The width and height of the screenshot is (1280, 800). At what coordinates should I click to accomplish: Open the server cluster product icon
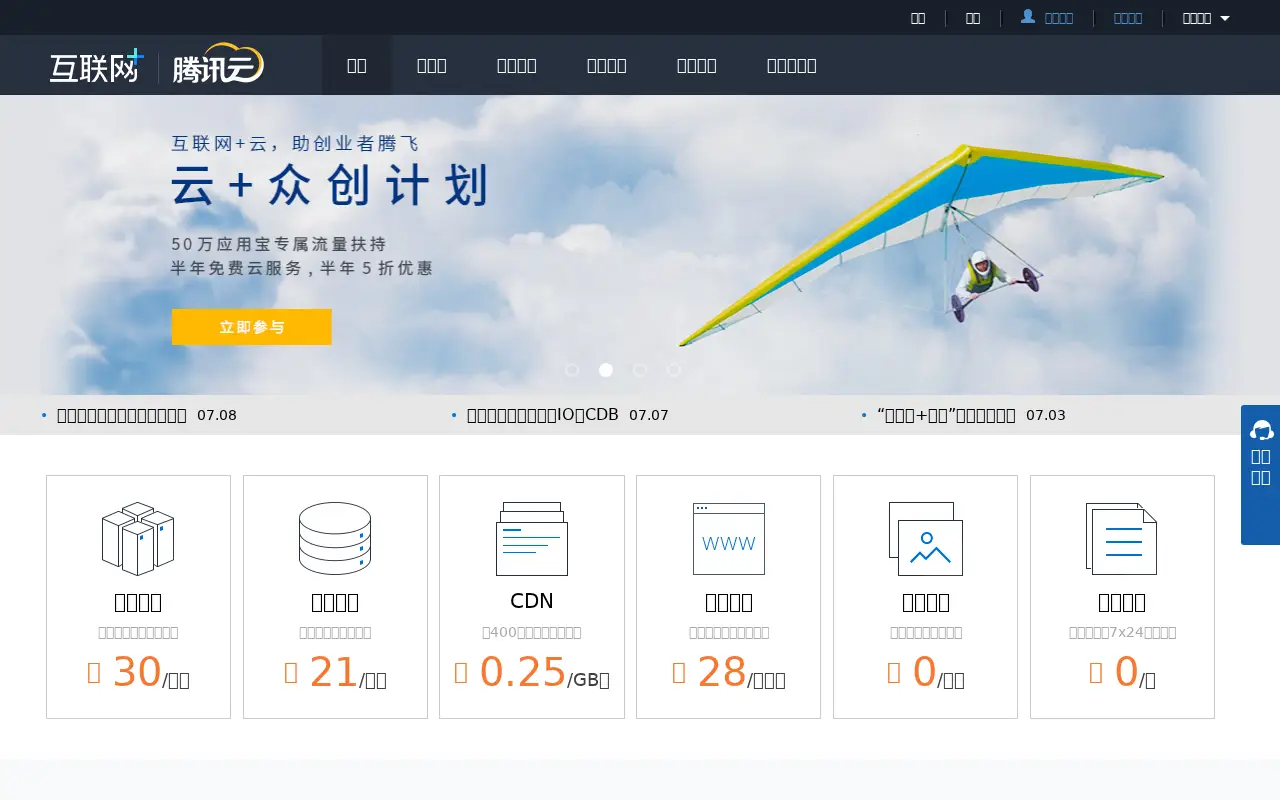tap(138, 538)
